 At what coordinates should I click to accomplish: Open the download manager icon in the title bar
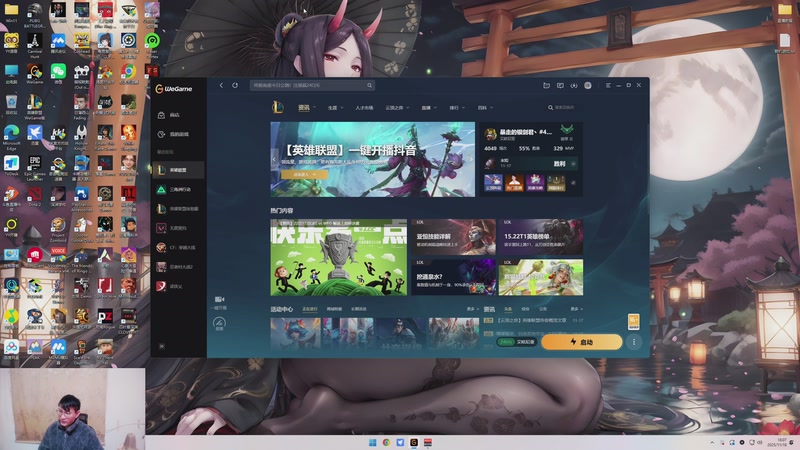574,85
